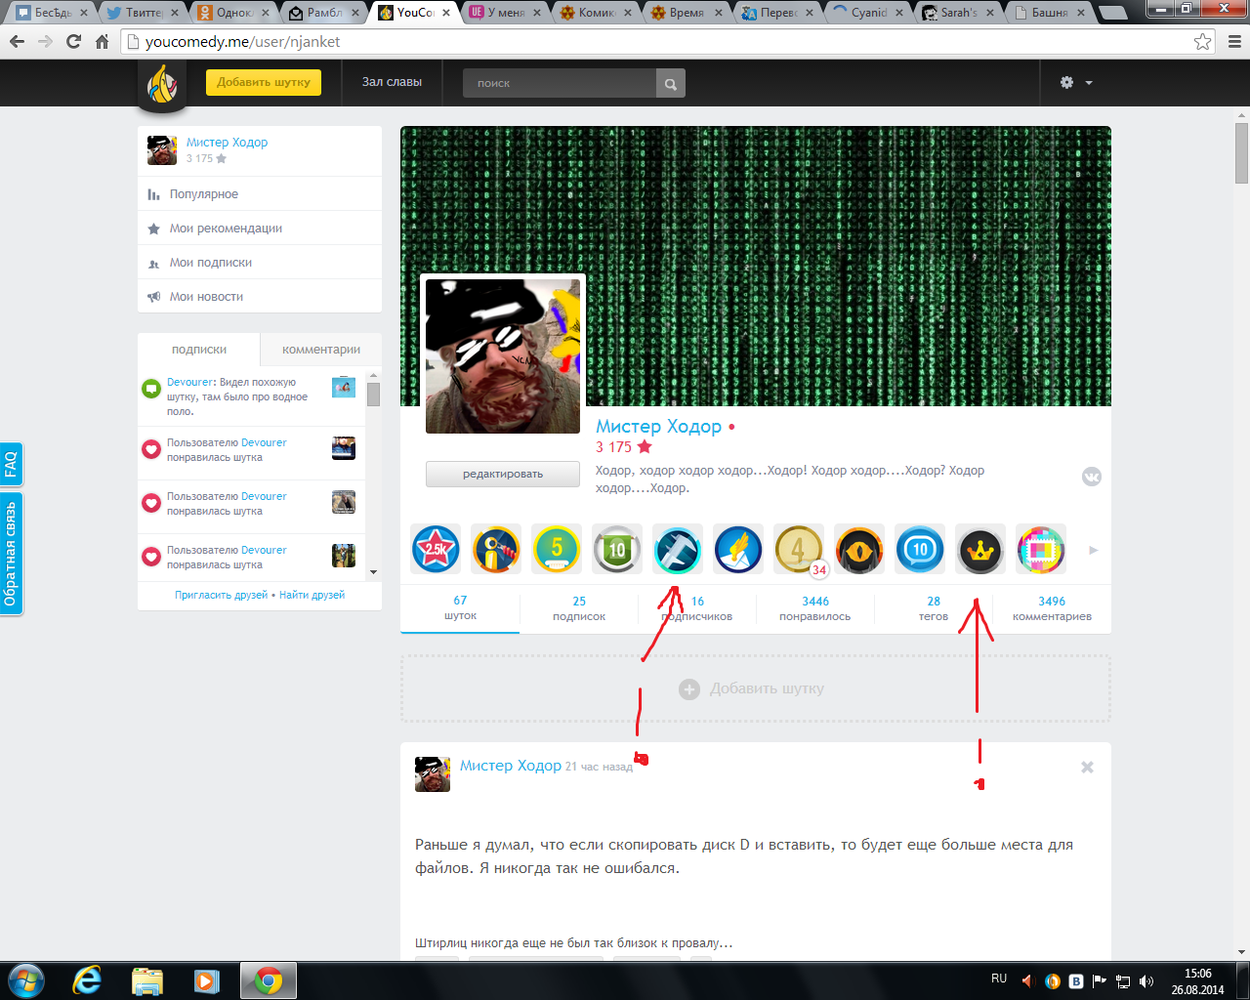Open Internet Explorer from taskbar

pos(88,981)
